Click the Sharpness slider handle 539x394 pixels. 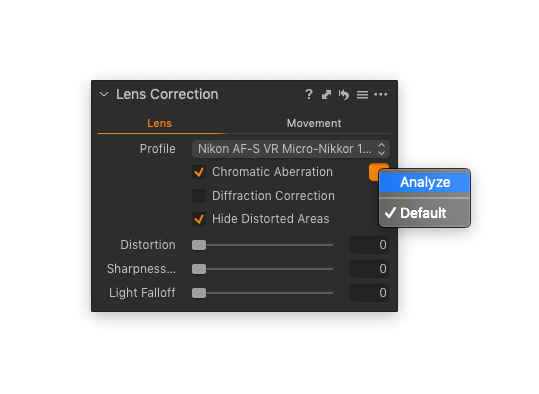click(x=199, y=269)
